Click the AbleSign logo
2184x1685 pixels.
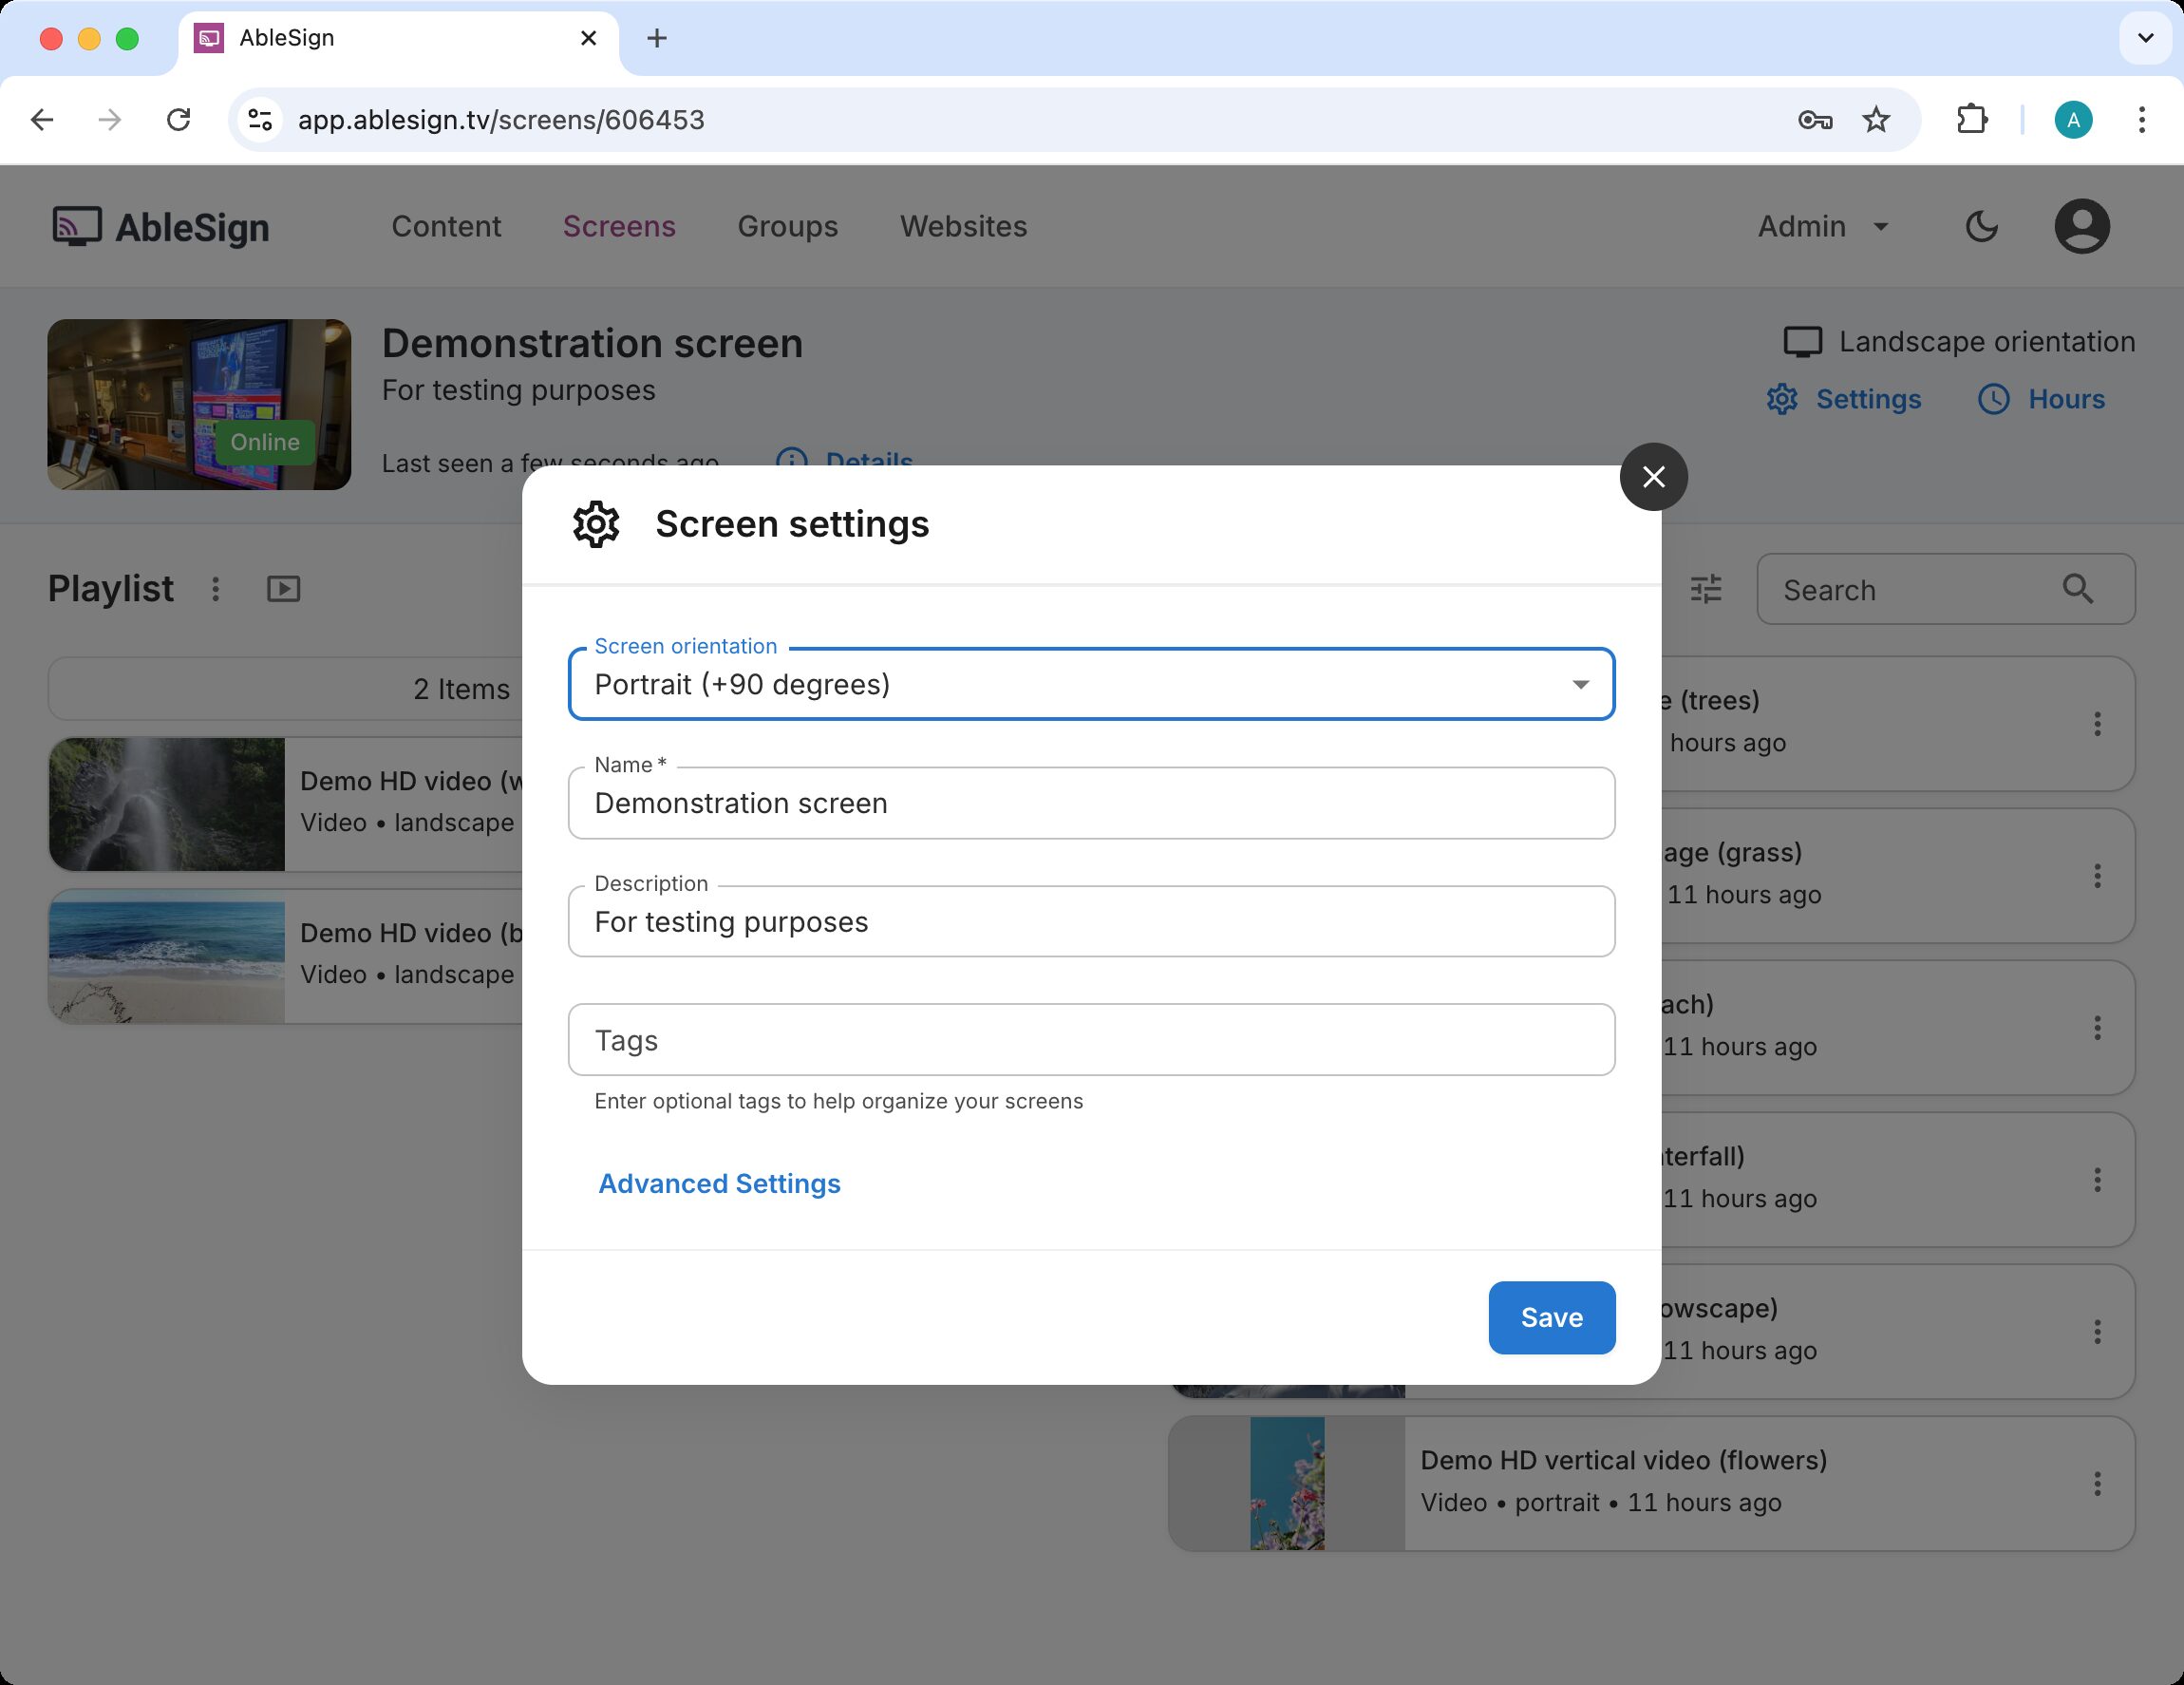(161, 227)
